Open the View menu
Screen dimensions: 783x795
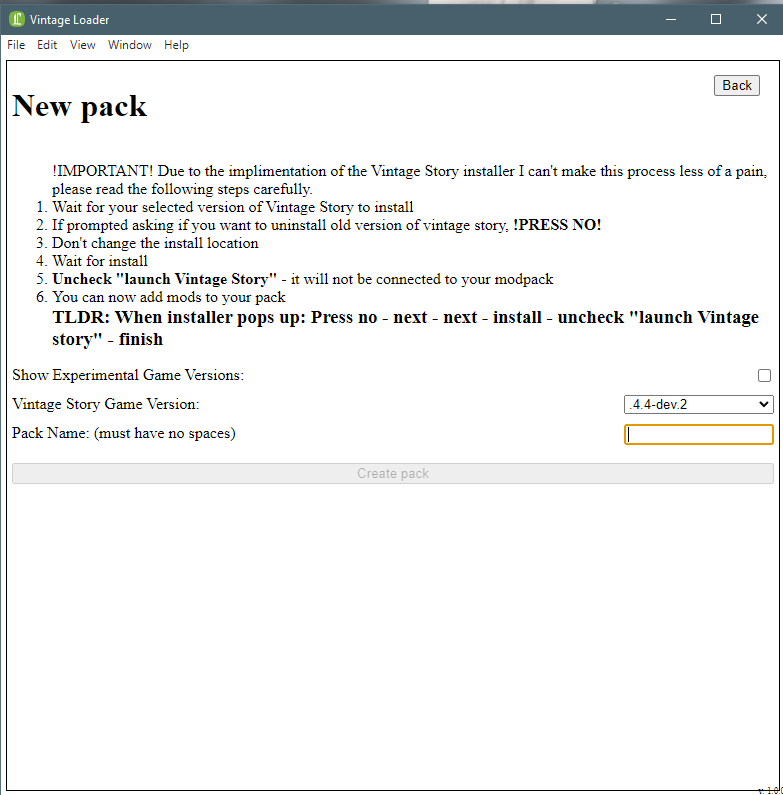click(83, 45)
